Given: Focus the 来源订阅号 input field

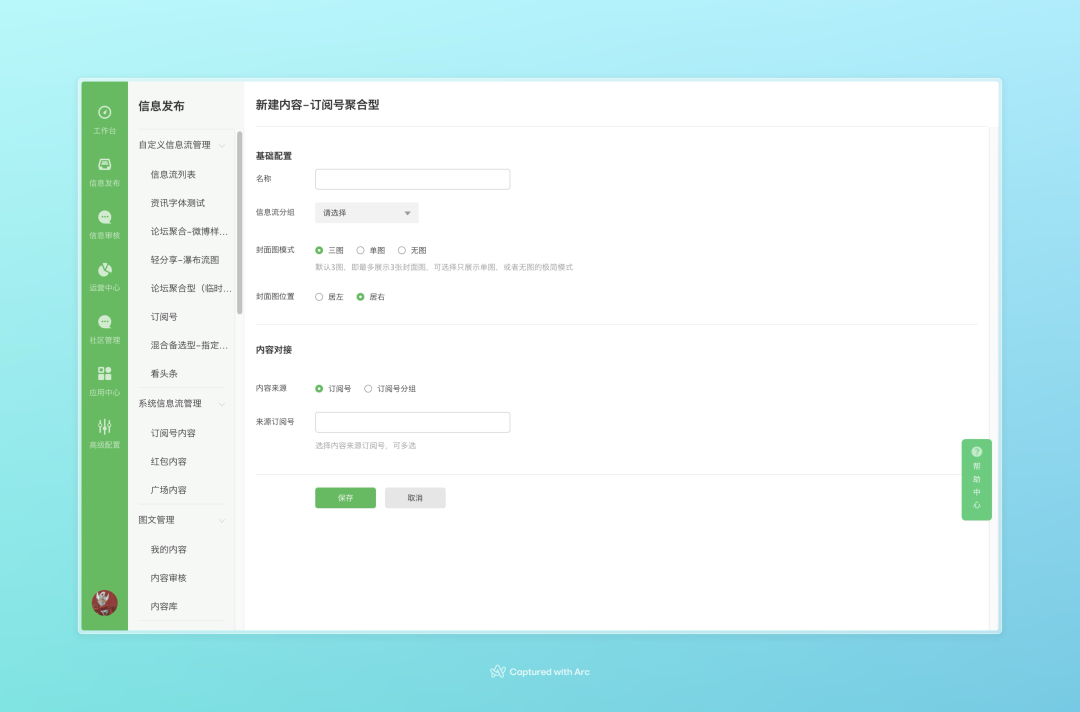Looking at the screenshot, I should [413, 422].
